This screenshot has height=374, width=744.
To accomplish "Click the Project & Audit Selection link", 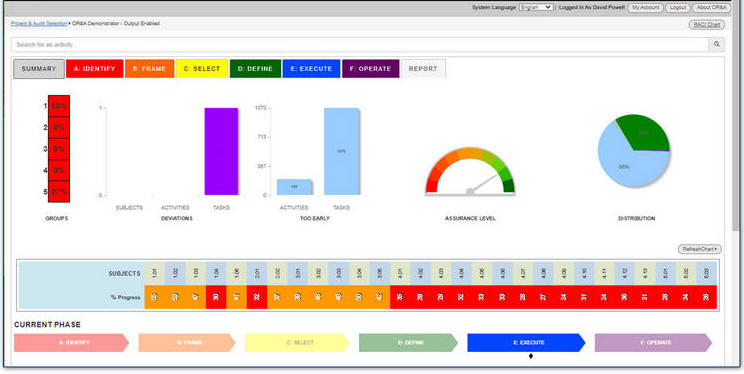I will tap(39, 23).
